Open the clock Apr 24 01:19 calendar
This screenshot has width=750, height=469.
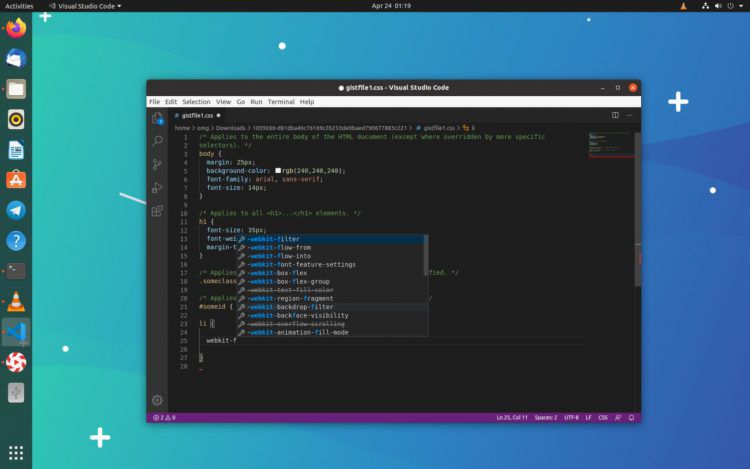(x=391, y=6)
